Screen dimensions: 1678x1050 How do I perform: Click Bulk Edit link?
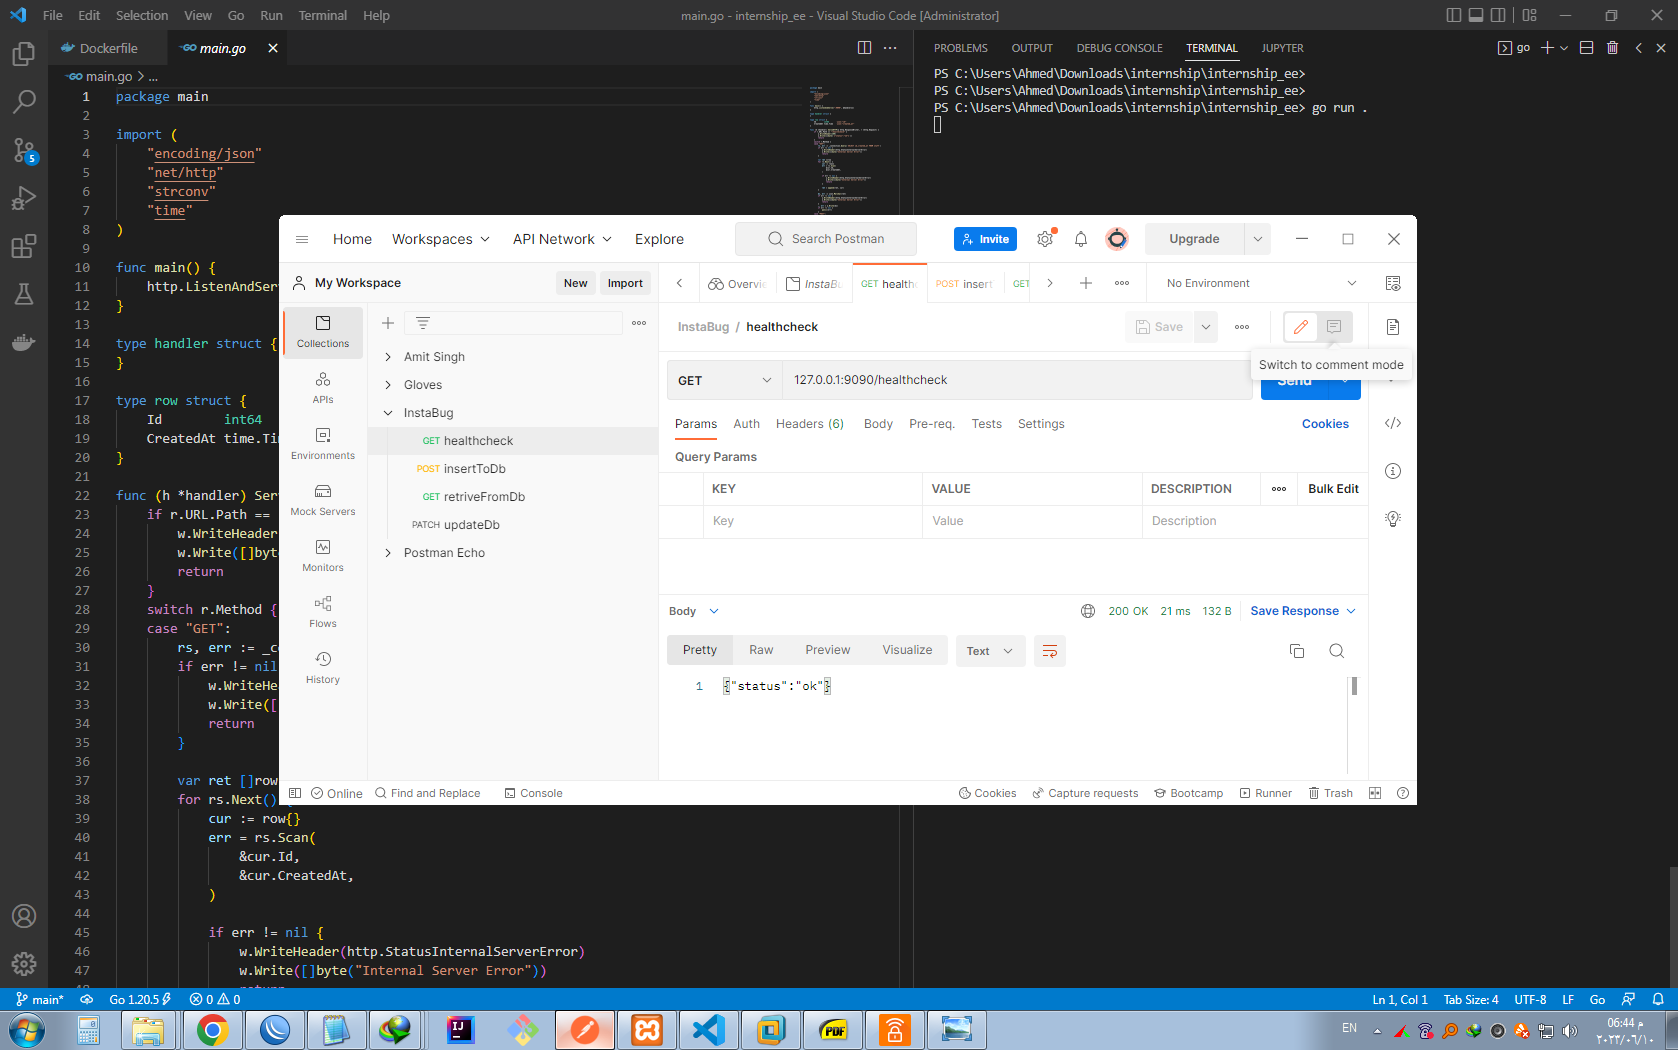[1333, 489]
